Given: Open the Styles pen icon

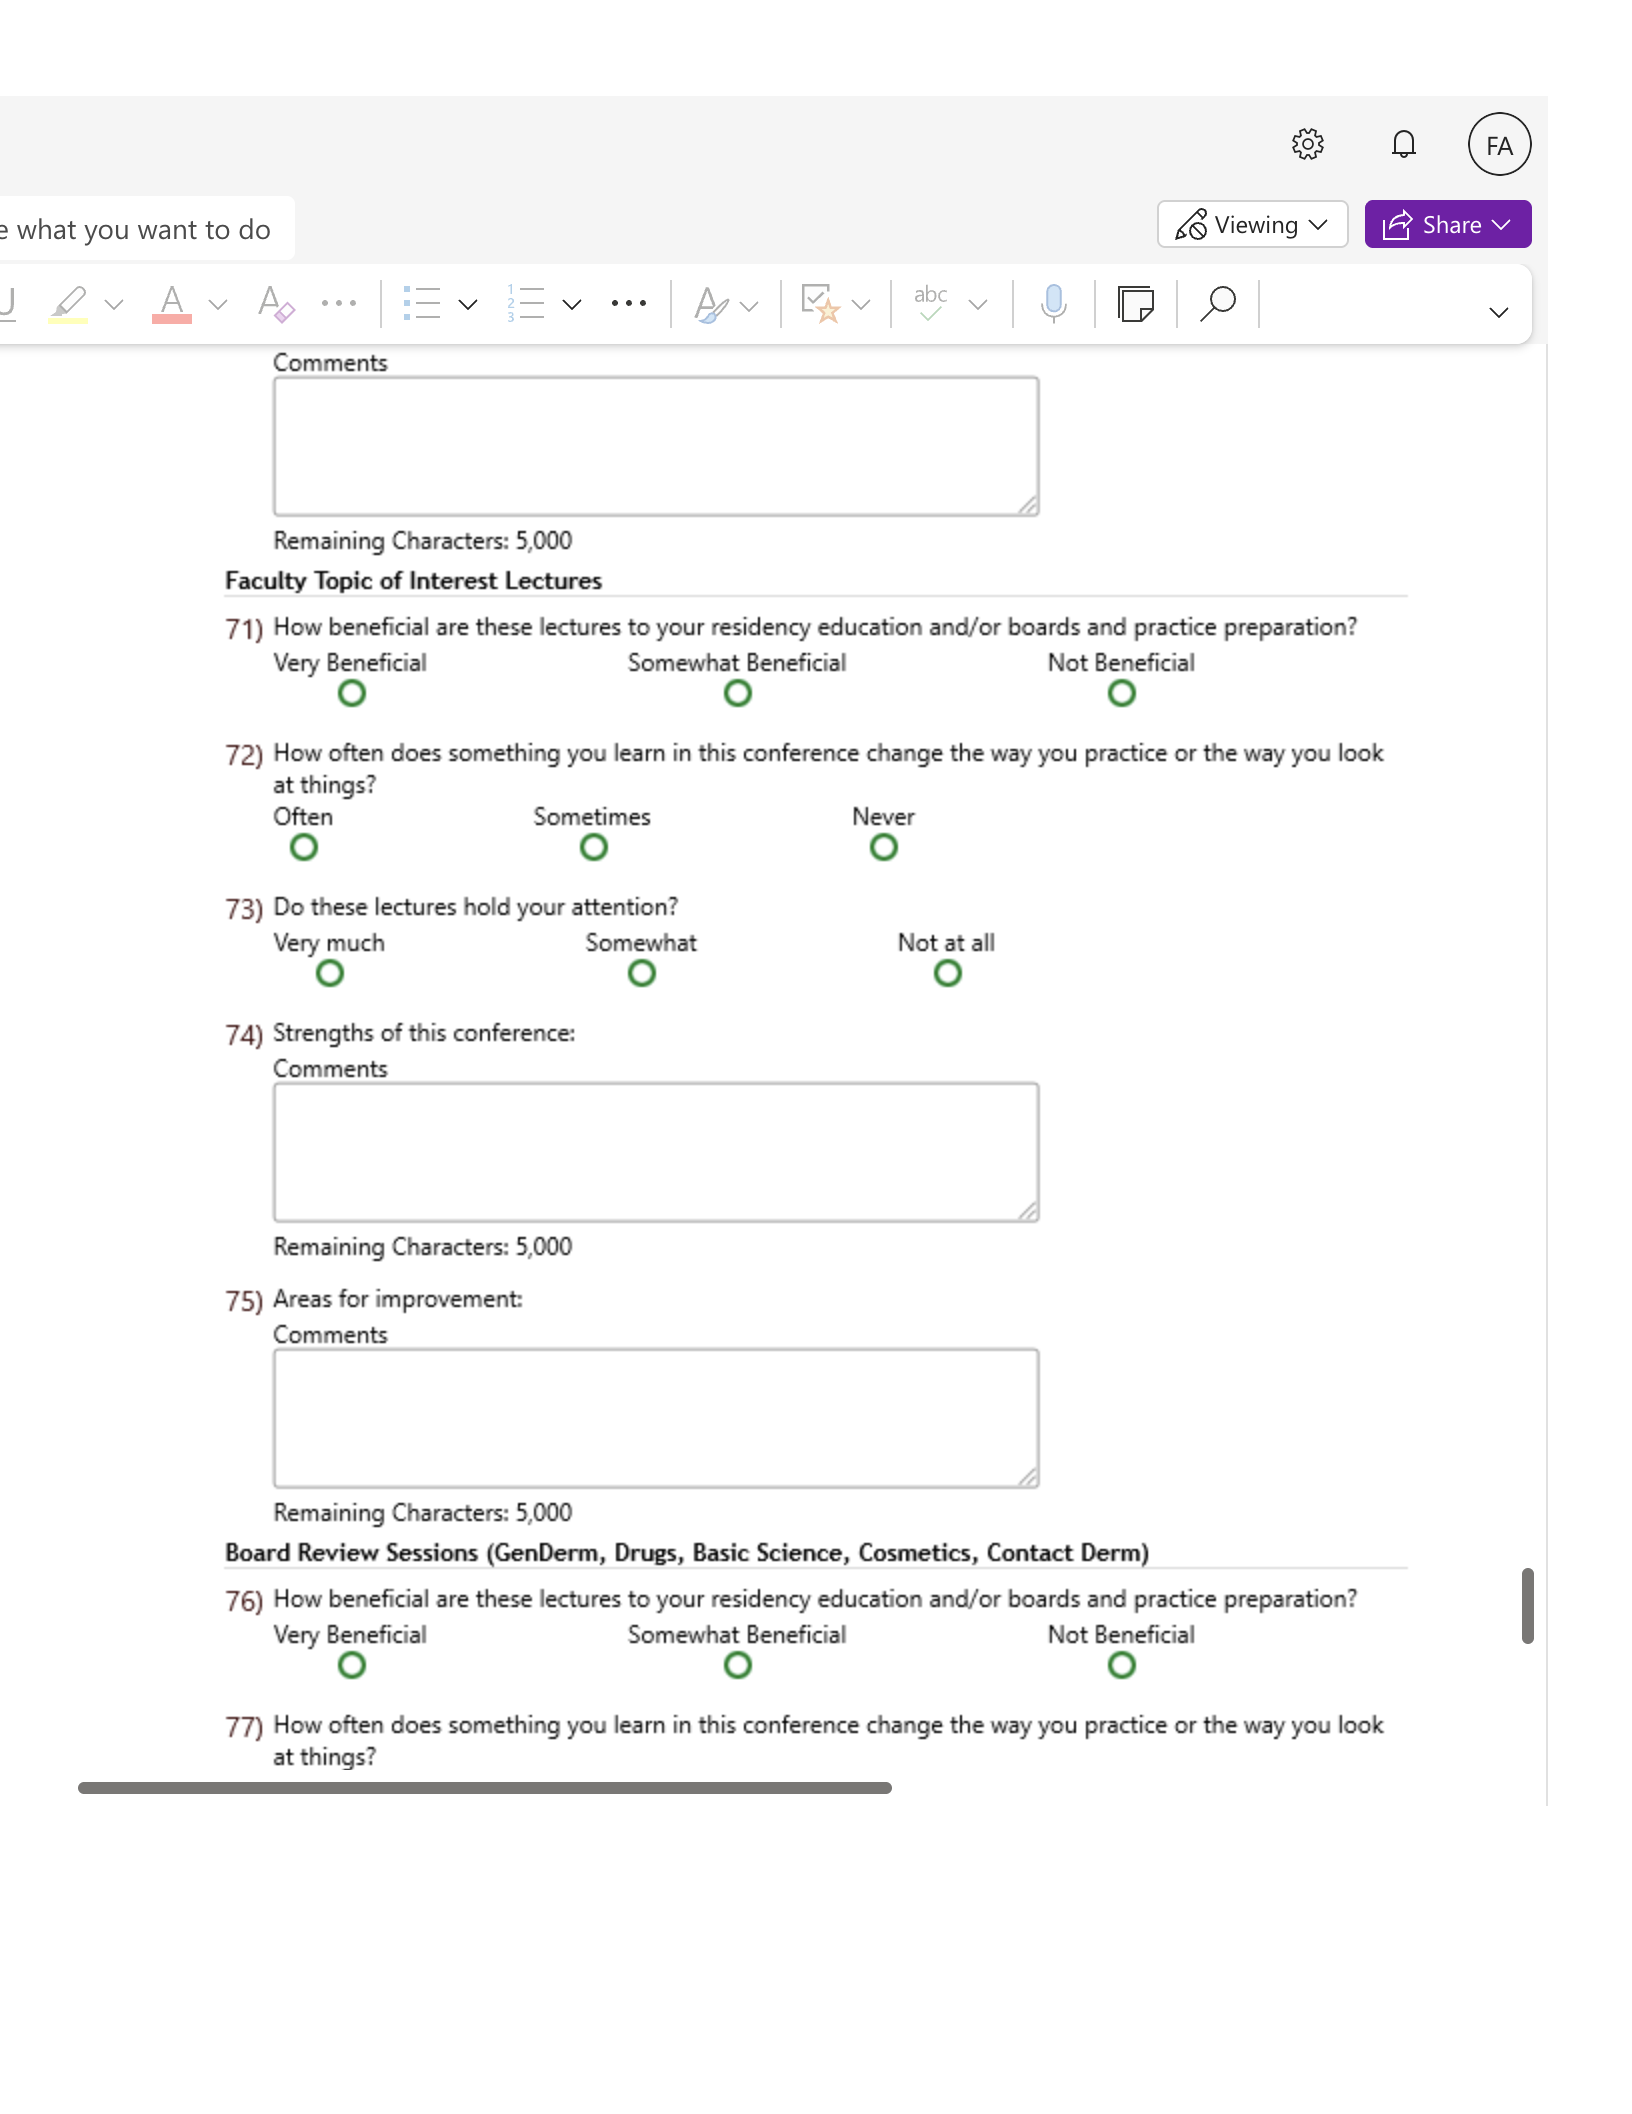Looking at the screenshot, I should tap(711, 304).
